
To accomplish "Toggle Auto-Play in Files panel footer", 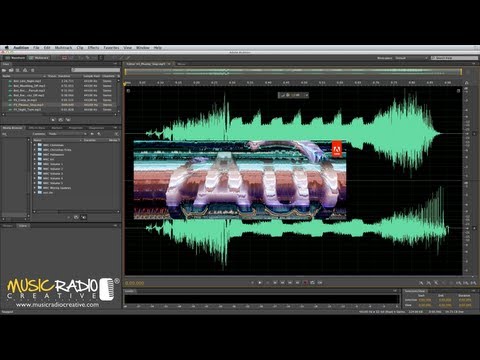I will pyautogui.click(x=68, y=119).
